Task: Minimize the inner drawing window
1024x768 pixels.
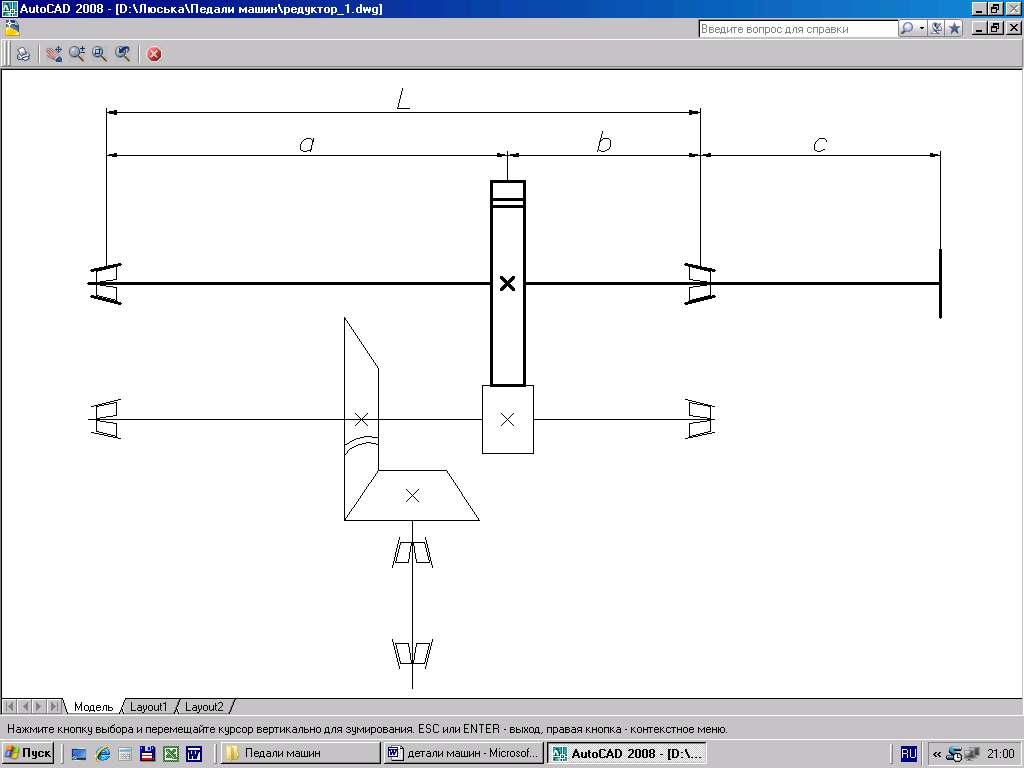Action: pyautogui.click(x=979, y=28)
